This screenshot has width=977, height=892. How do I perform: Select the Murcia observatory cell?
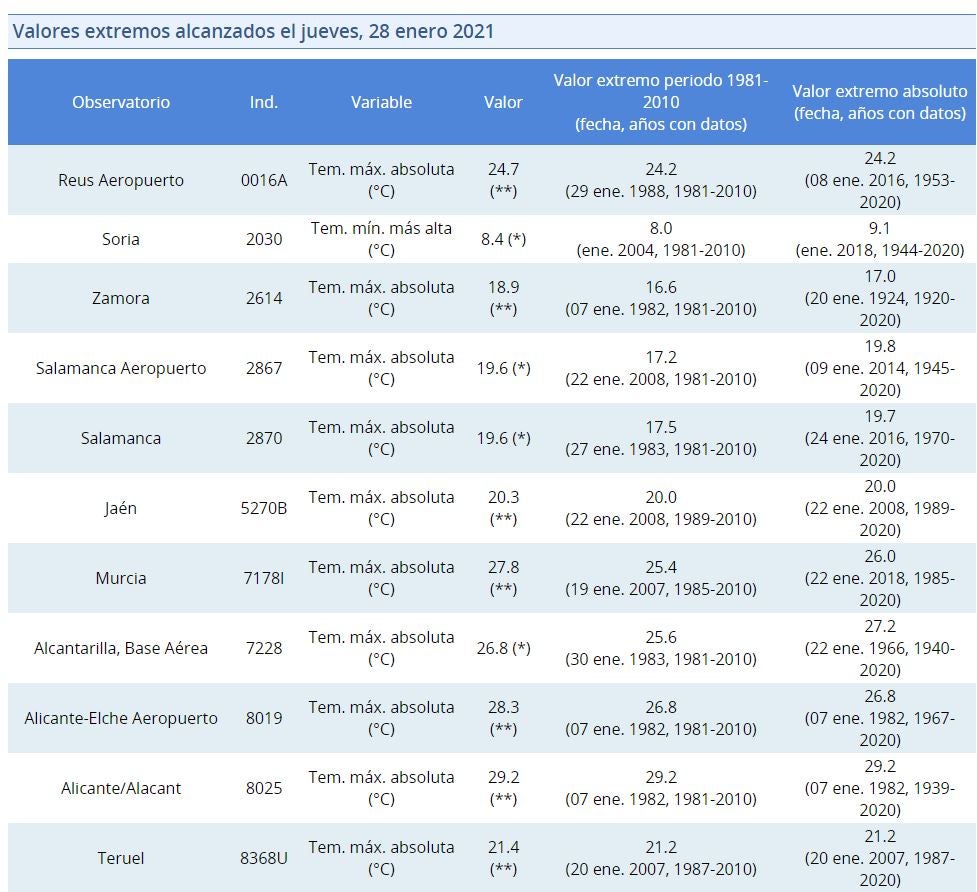[x=121, y=578]
